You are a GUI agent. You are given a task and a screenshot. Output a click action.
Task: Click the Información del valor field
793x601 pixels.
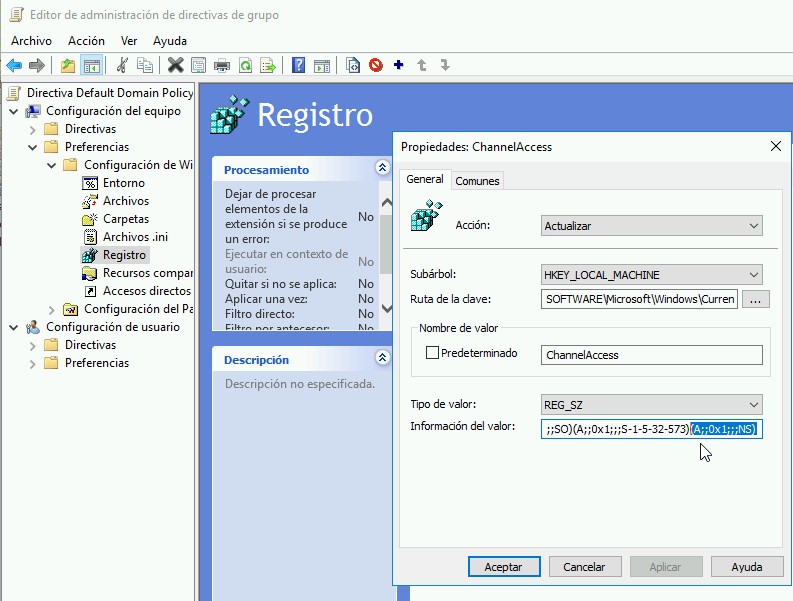click(651, 429)
